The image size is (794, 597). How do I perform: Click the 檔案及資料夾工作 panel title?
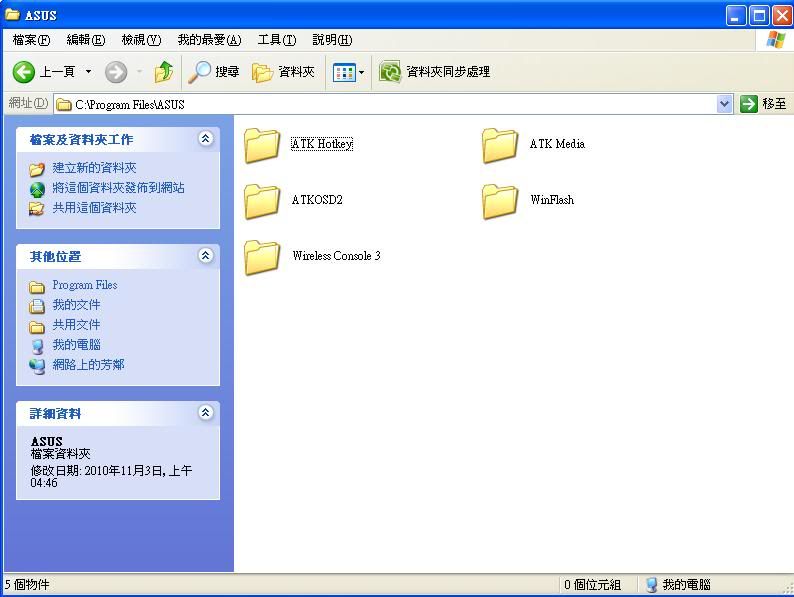click(82, 140)
